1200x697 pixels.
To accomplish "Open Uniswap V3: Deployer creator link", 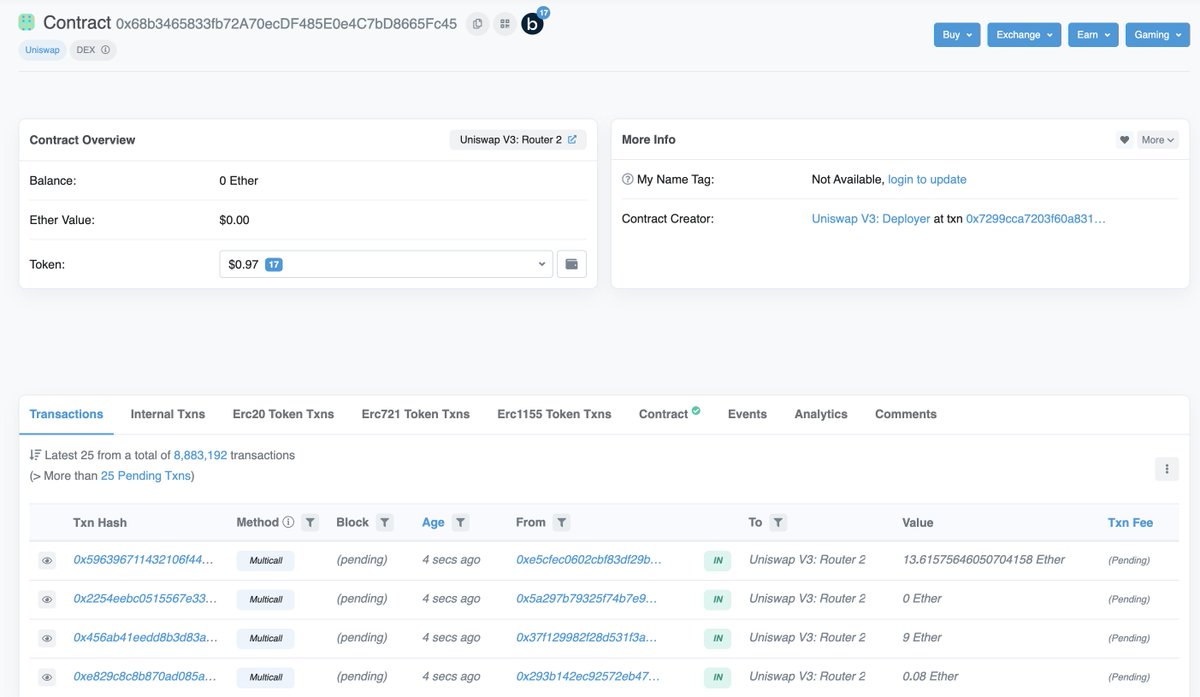I will click(x=871, y=218).
